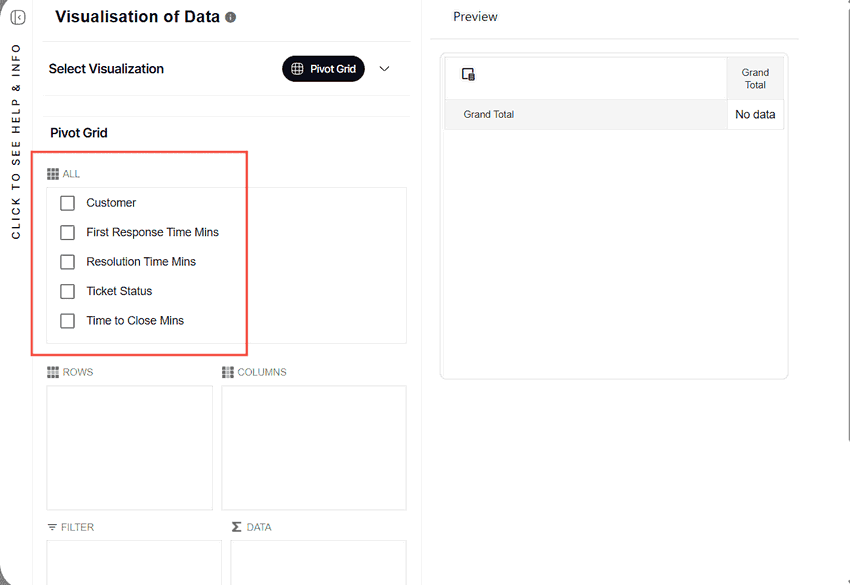850x585 pixels.
Task: Click the ROWS grid icon
Action: click(x=53, y=372)
